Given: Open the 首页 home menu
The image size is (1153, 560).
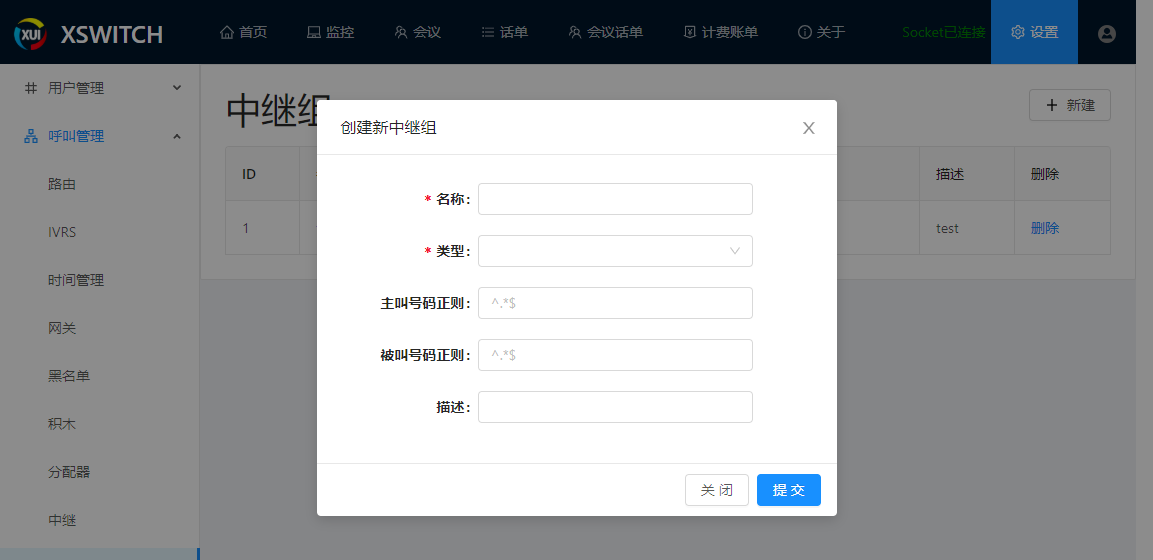Looking at the screenshot, I should 243,32.
